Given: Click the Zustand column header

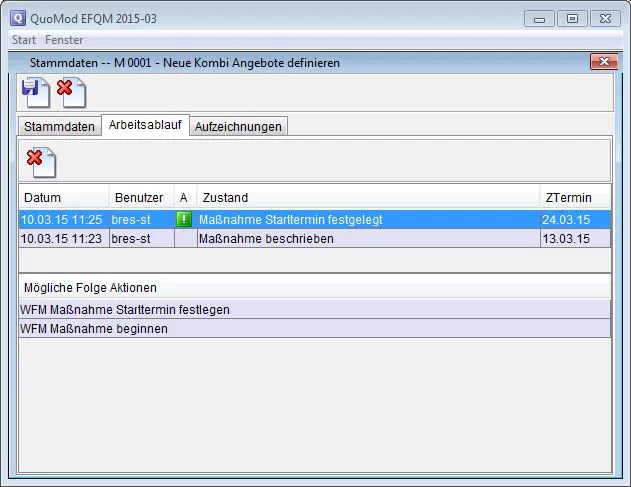Looking at the screenshot, I should pyautogui.click(x=366, y=197).
